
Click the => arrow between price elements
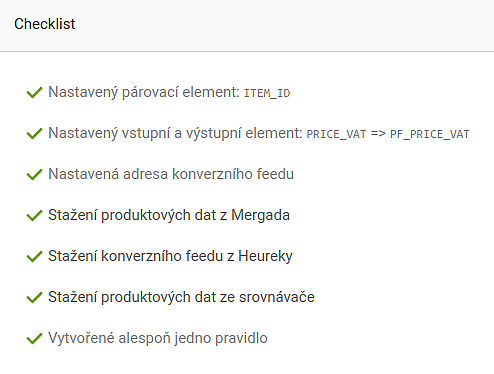[378, 134]
